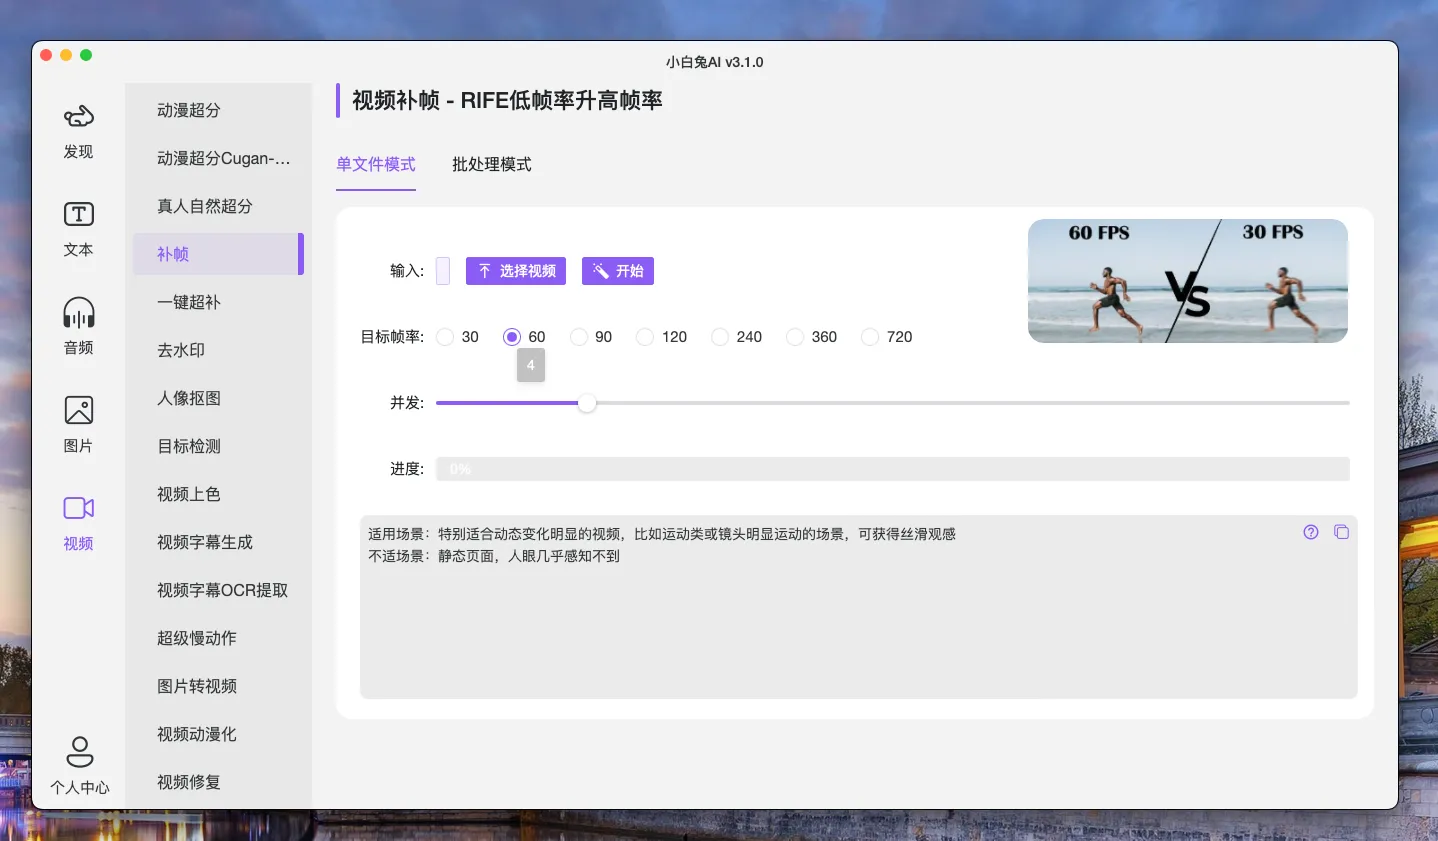Image resolution: width=1438 pixels, height=841 pixels.
Task: Open 视频修复 in the sidebar
Action: pyautogui.click(x=218, y=782)
